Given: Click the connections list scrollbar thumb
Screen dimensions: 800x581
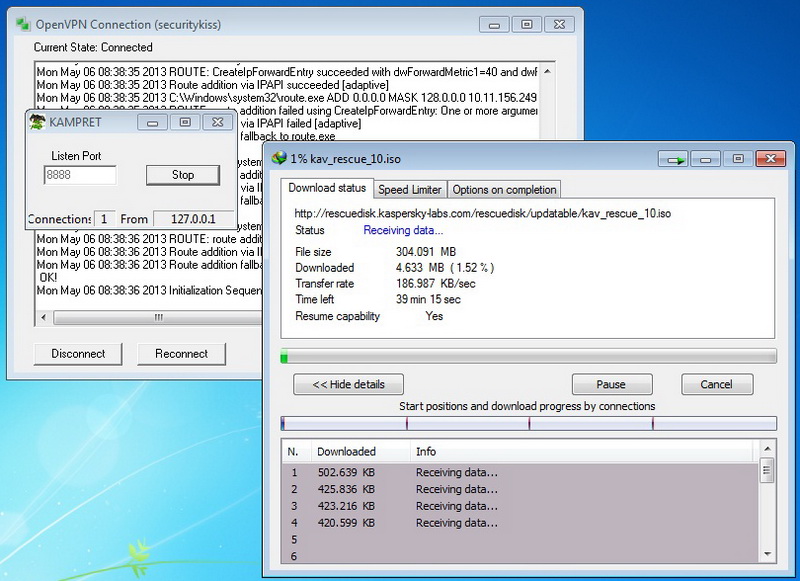Looking at the screenshot, I should pyautogui.click(x=766, y=470).
